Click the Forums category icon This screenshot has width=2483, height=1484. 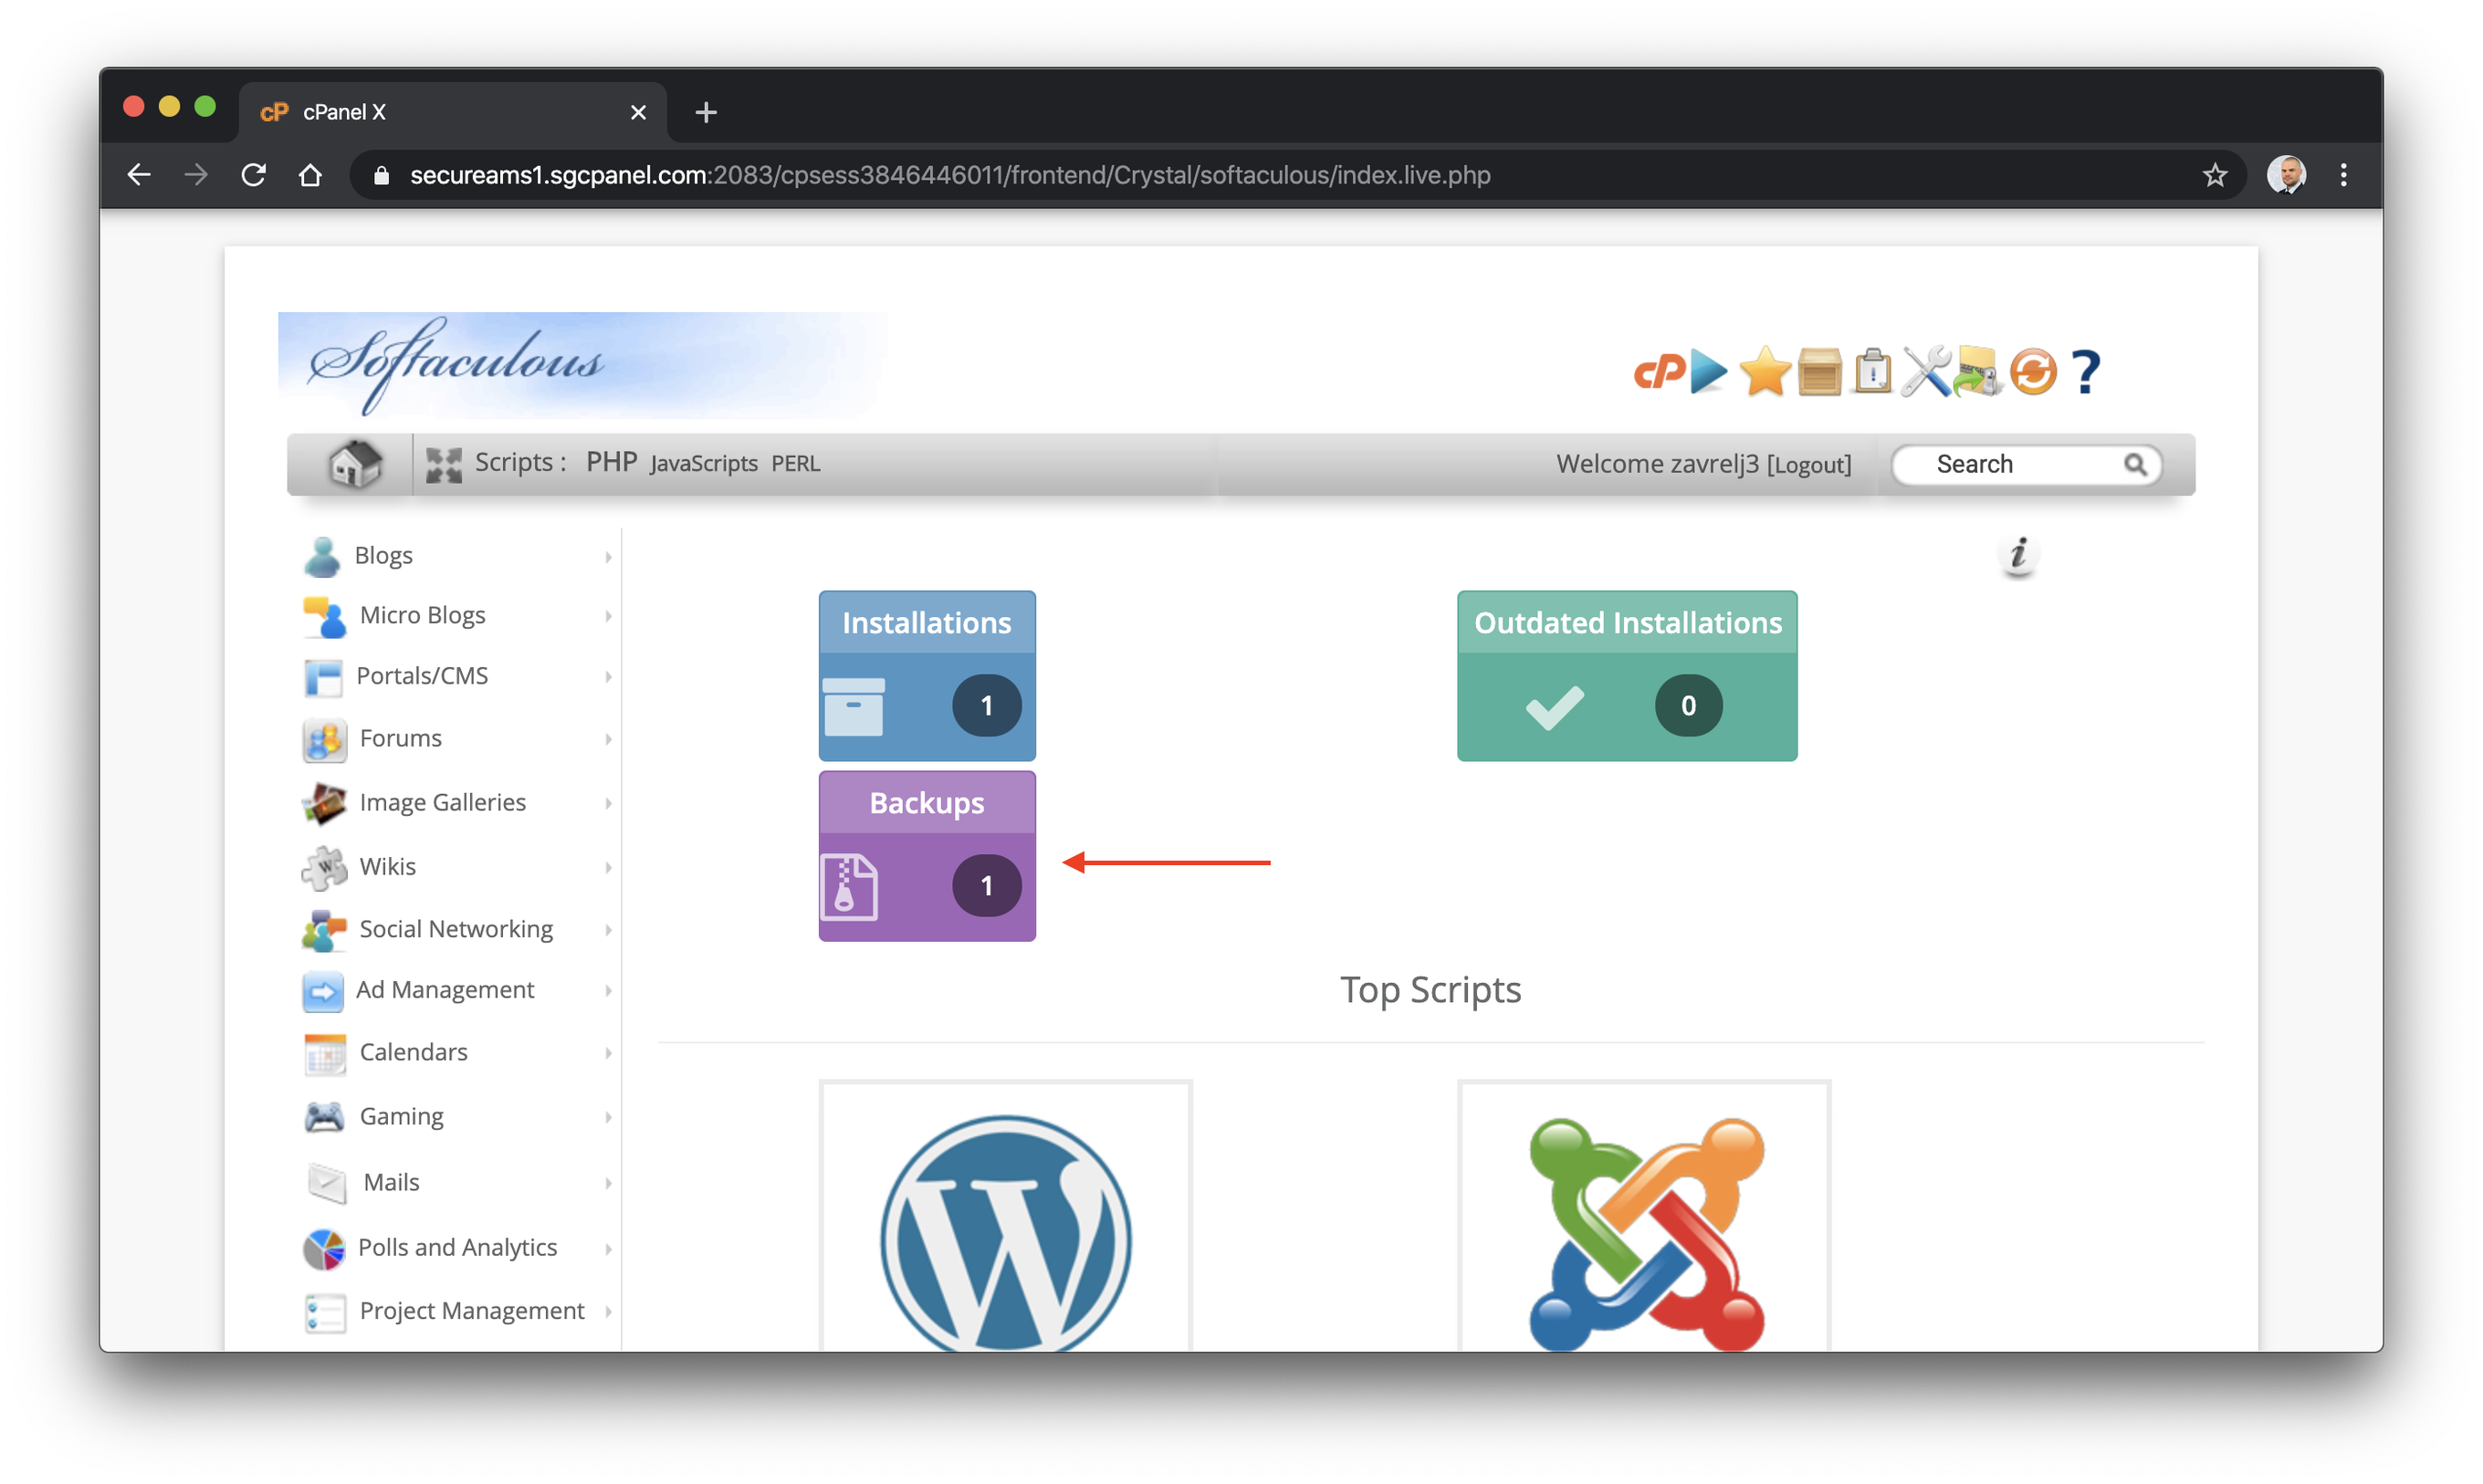324,740
